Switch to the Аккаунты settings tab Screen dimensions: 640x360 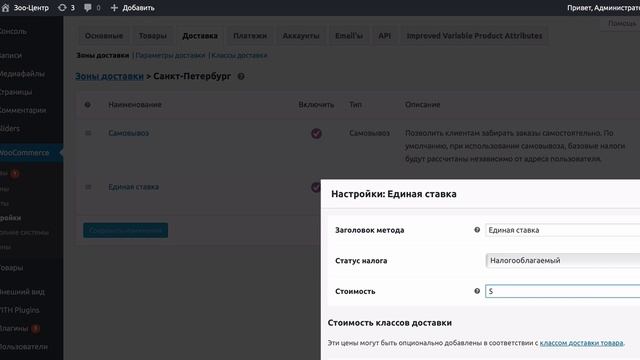tap(301, 36)
